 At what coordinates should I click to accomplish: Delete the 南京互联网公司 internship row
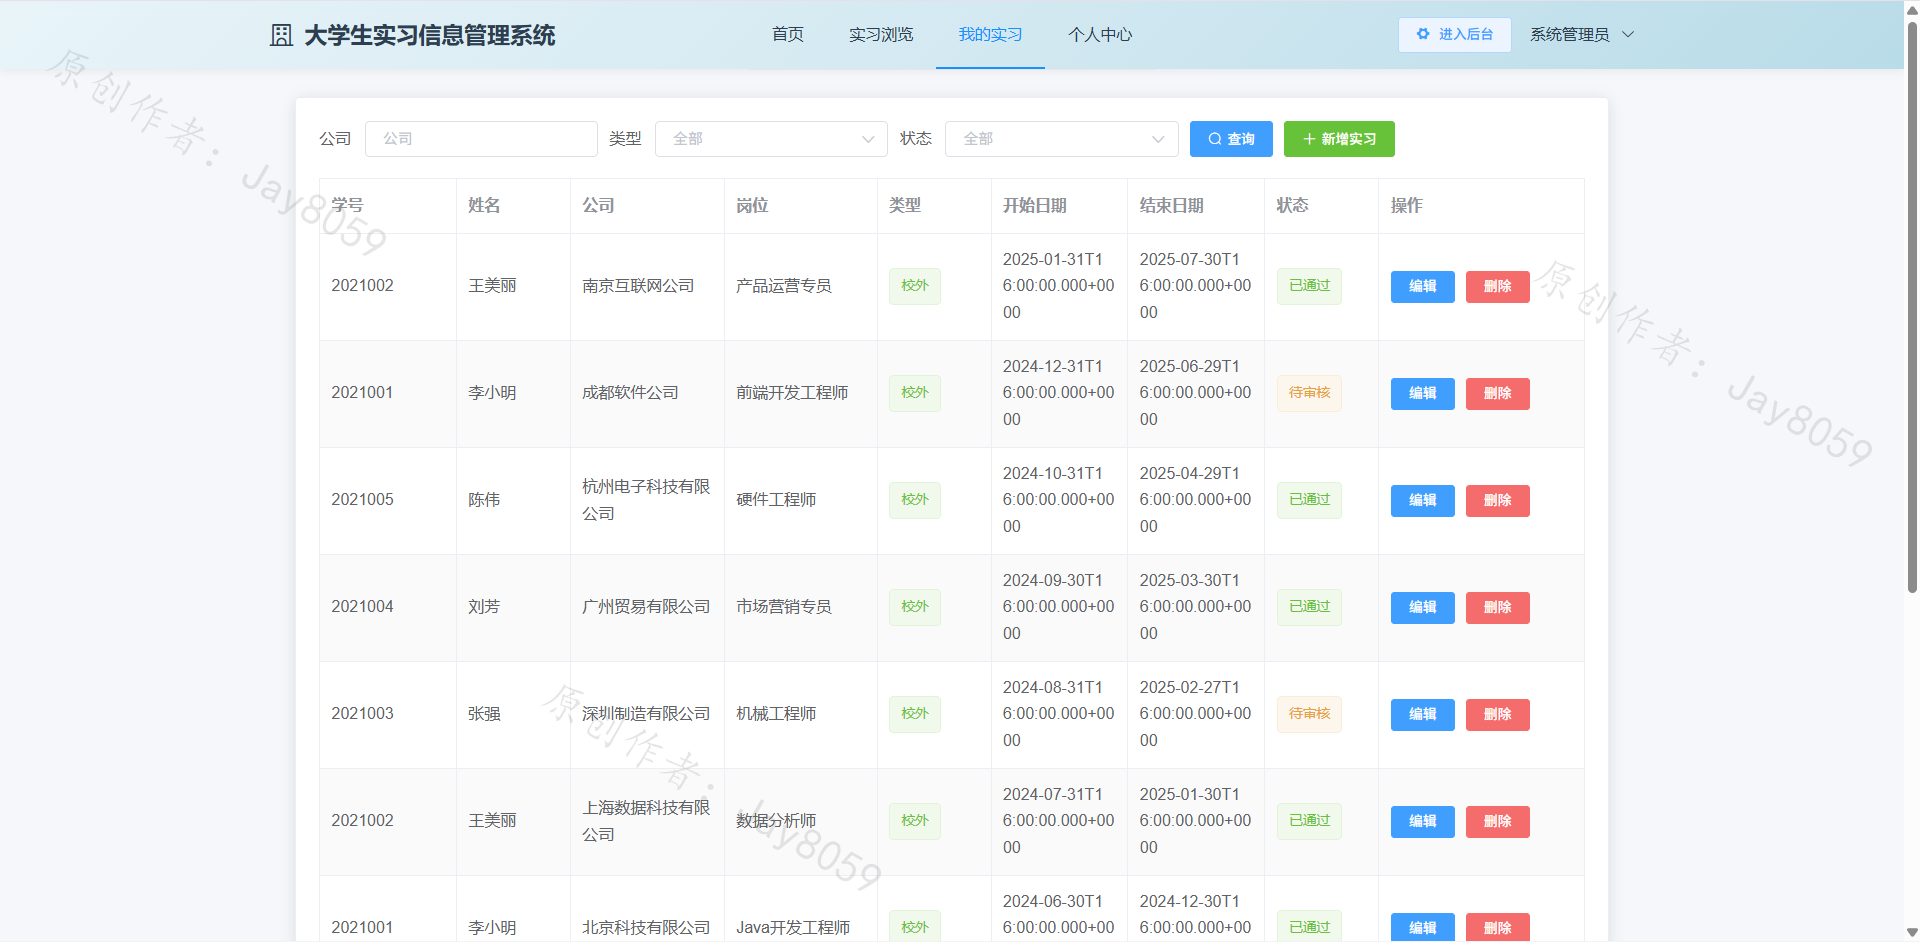pos(1497,287)
